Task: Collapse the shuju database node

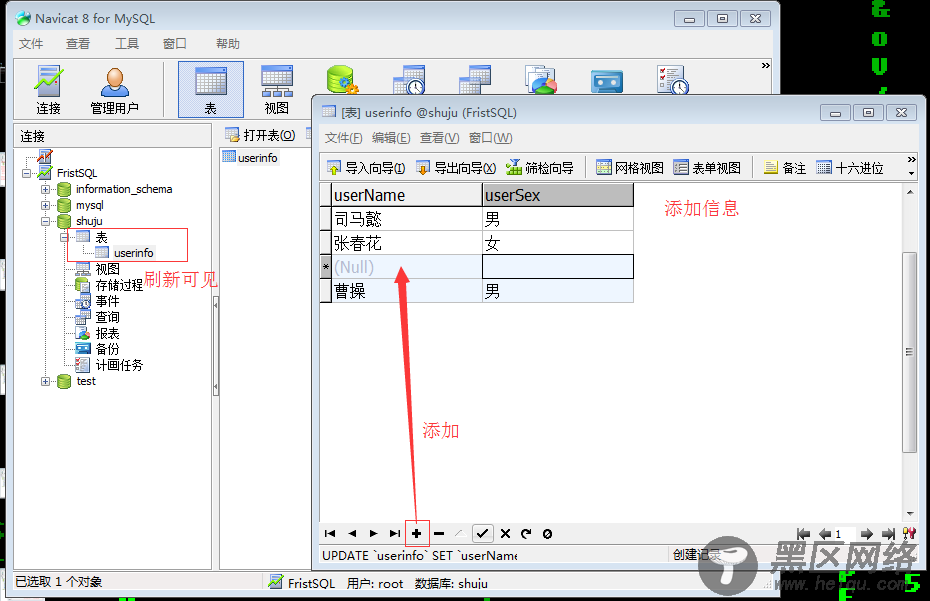Action: pyautogui.click(x=45, y=221)
